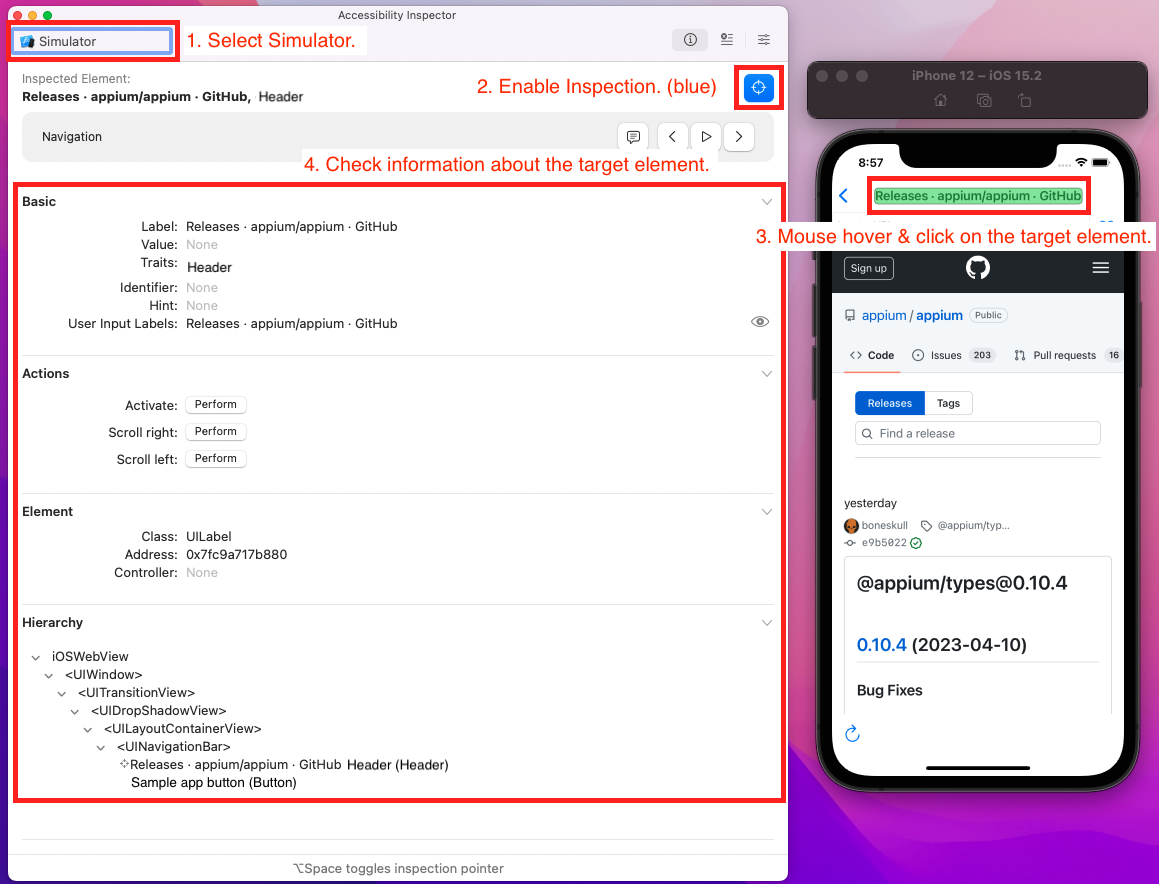Viewport: 1159px width, 884px height.
Task: Collapse the Actions section
Action: [x=767, y=374]
